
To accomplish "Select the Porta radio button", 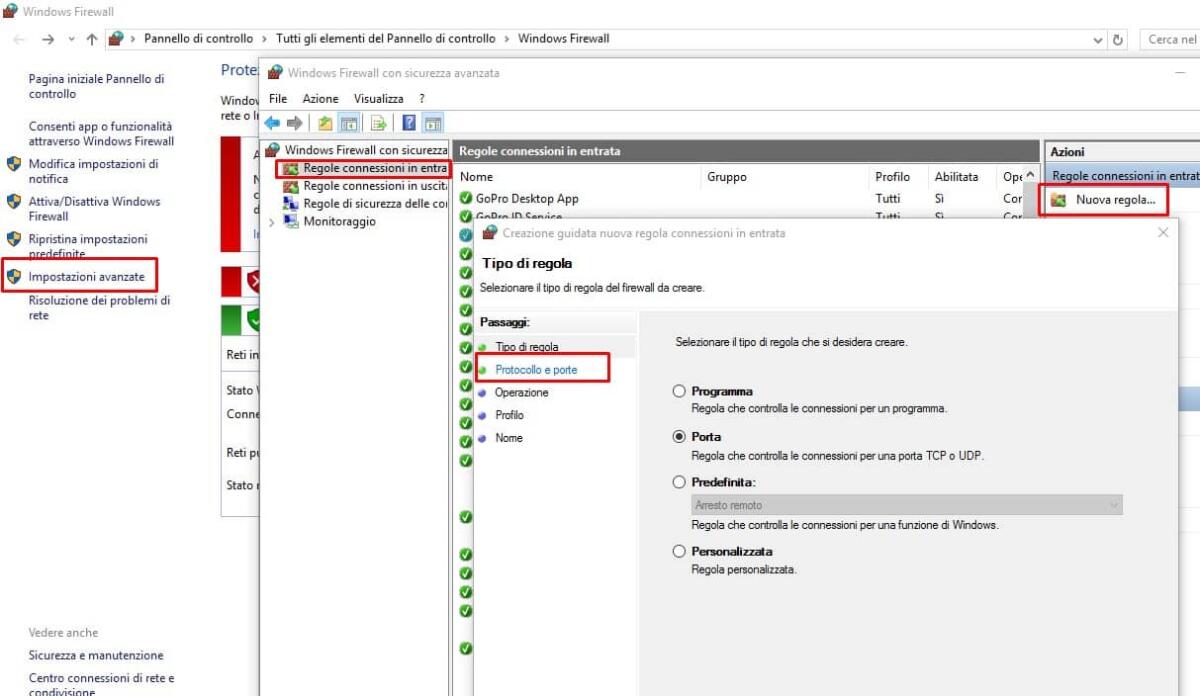I will [x=680, y=437].
